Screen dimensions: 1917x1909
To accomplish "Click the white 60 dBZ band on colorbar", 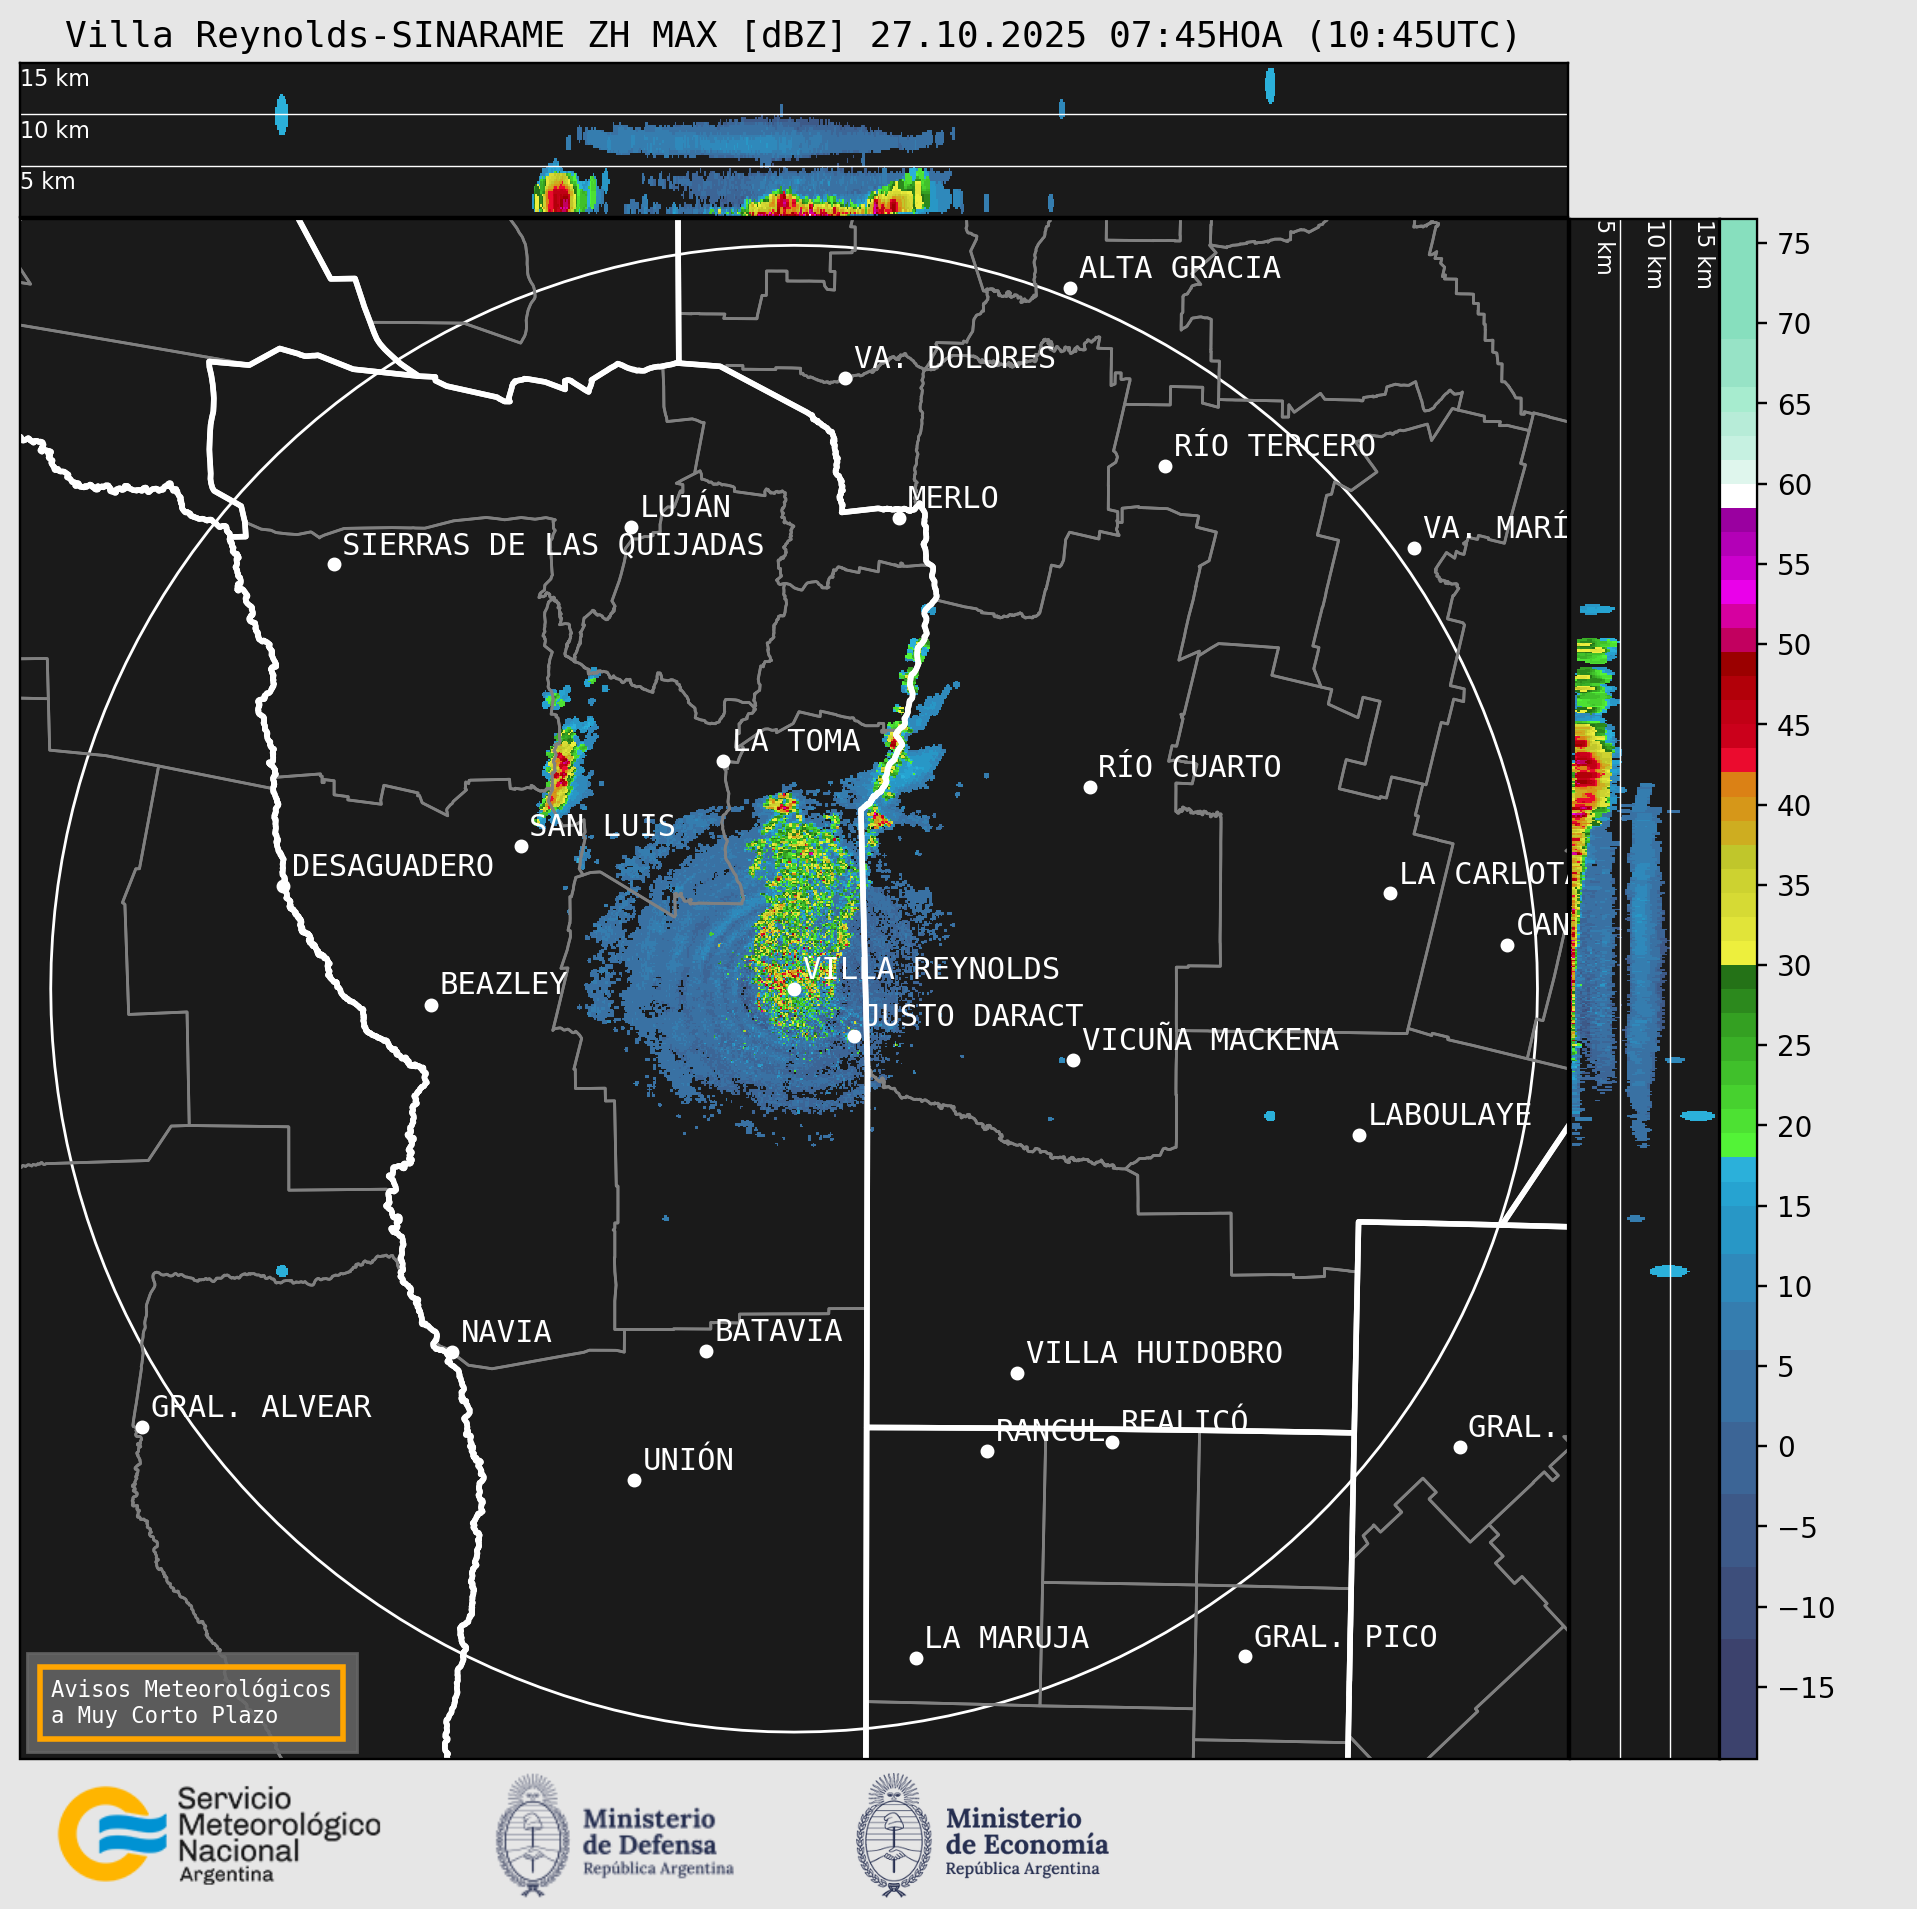I will (1738, 496).
